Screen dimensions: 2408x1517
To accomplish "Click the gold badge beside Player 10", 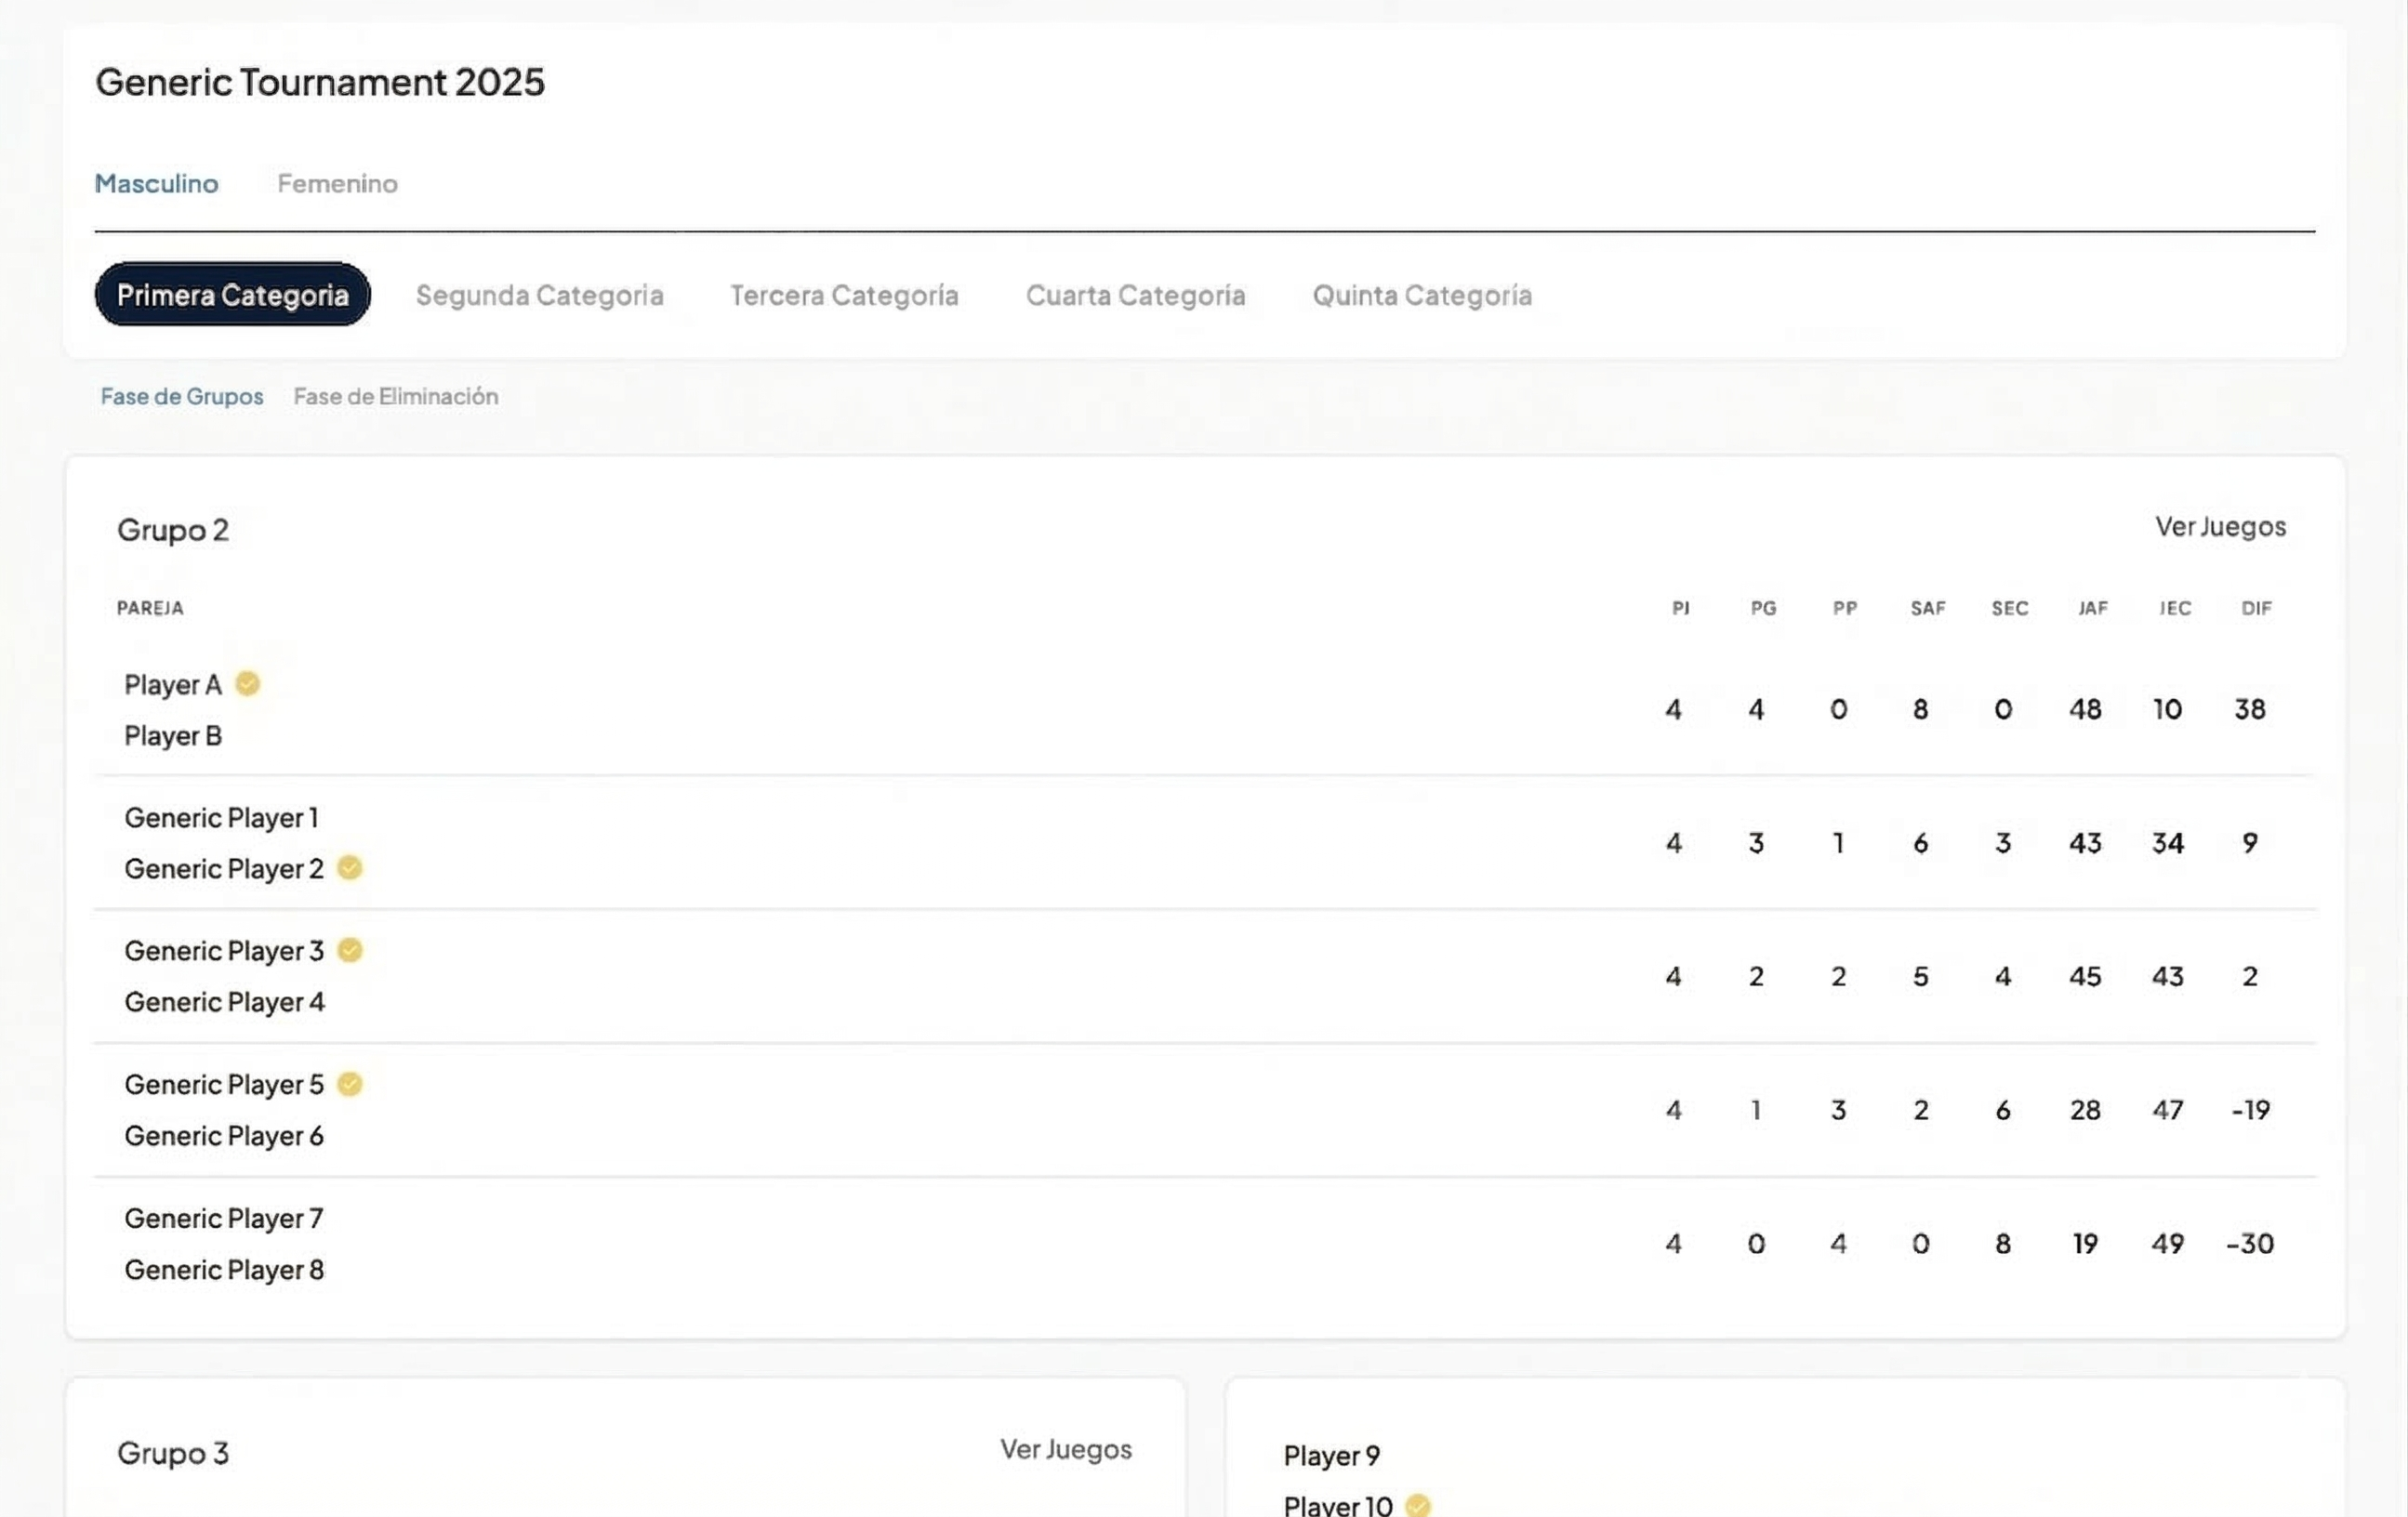I will [1417, 1505].
